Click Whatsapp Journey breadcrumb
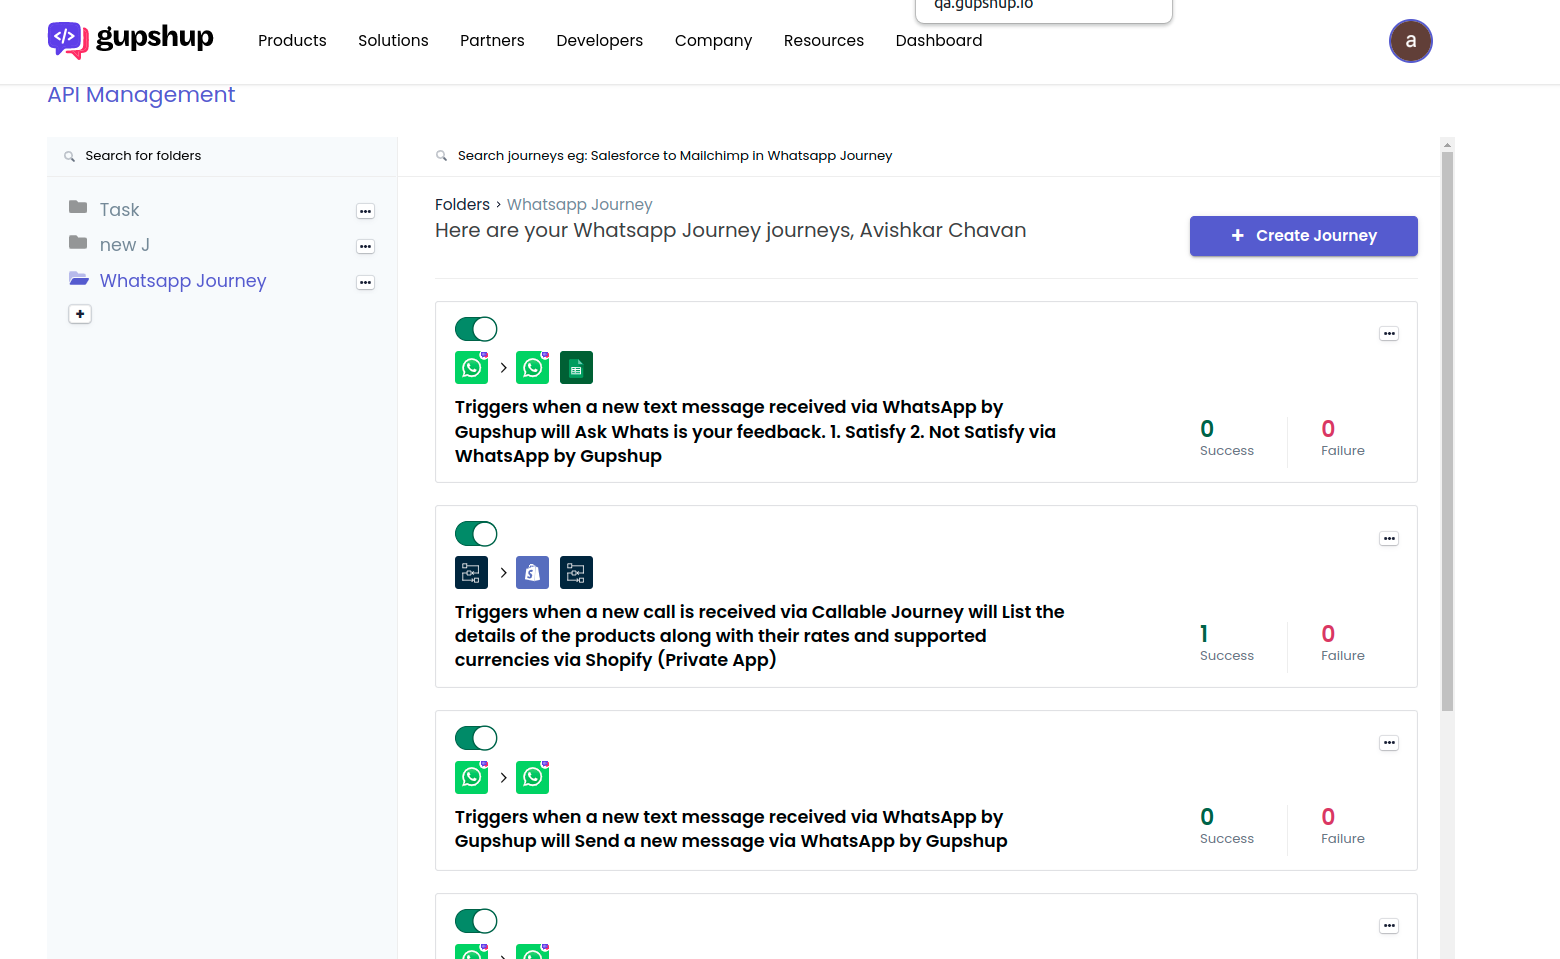The image size is (1560, 959). pos(579,204)
